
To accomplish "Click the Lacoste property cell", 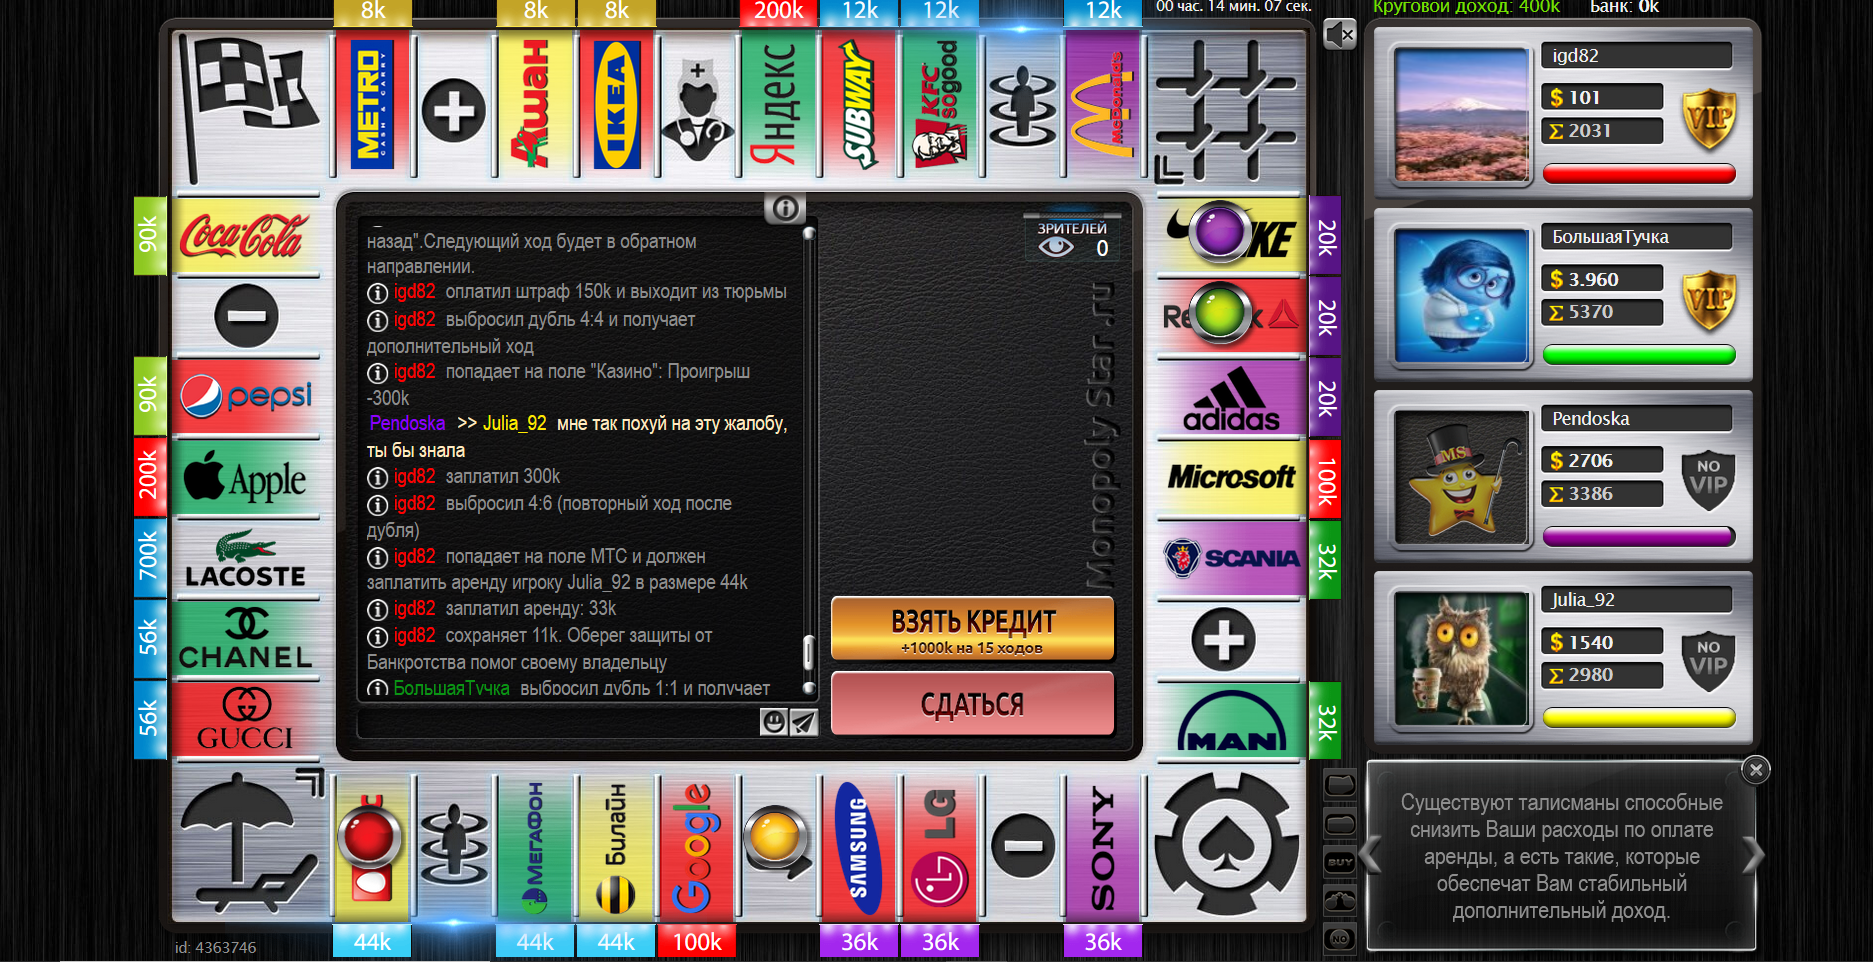I will click(246, 560).
